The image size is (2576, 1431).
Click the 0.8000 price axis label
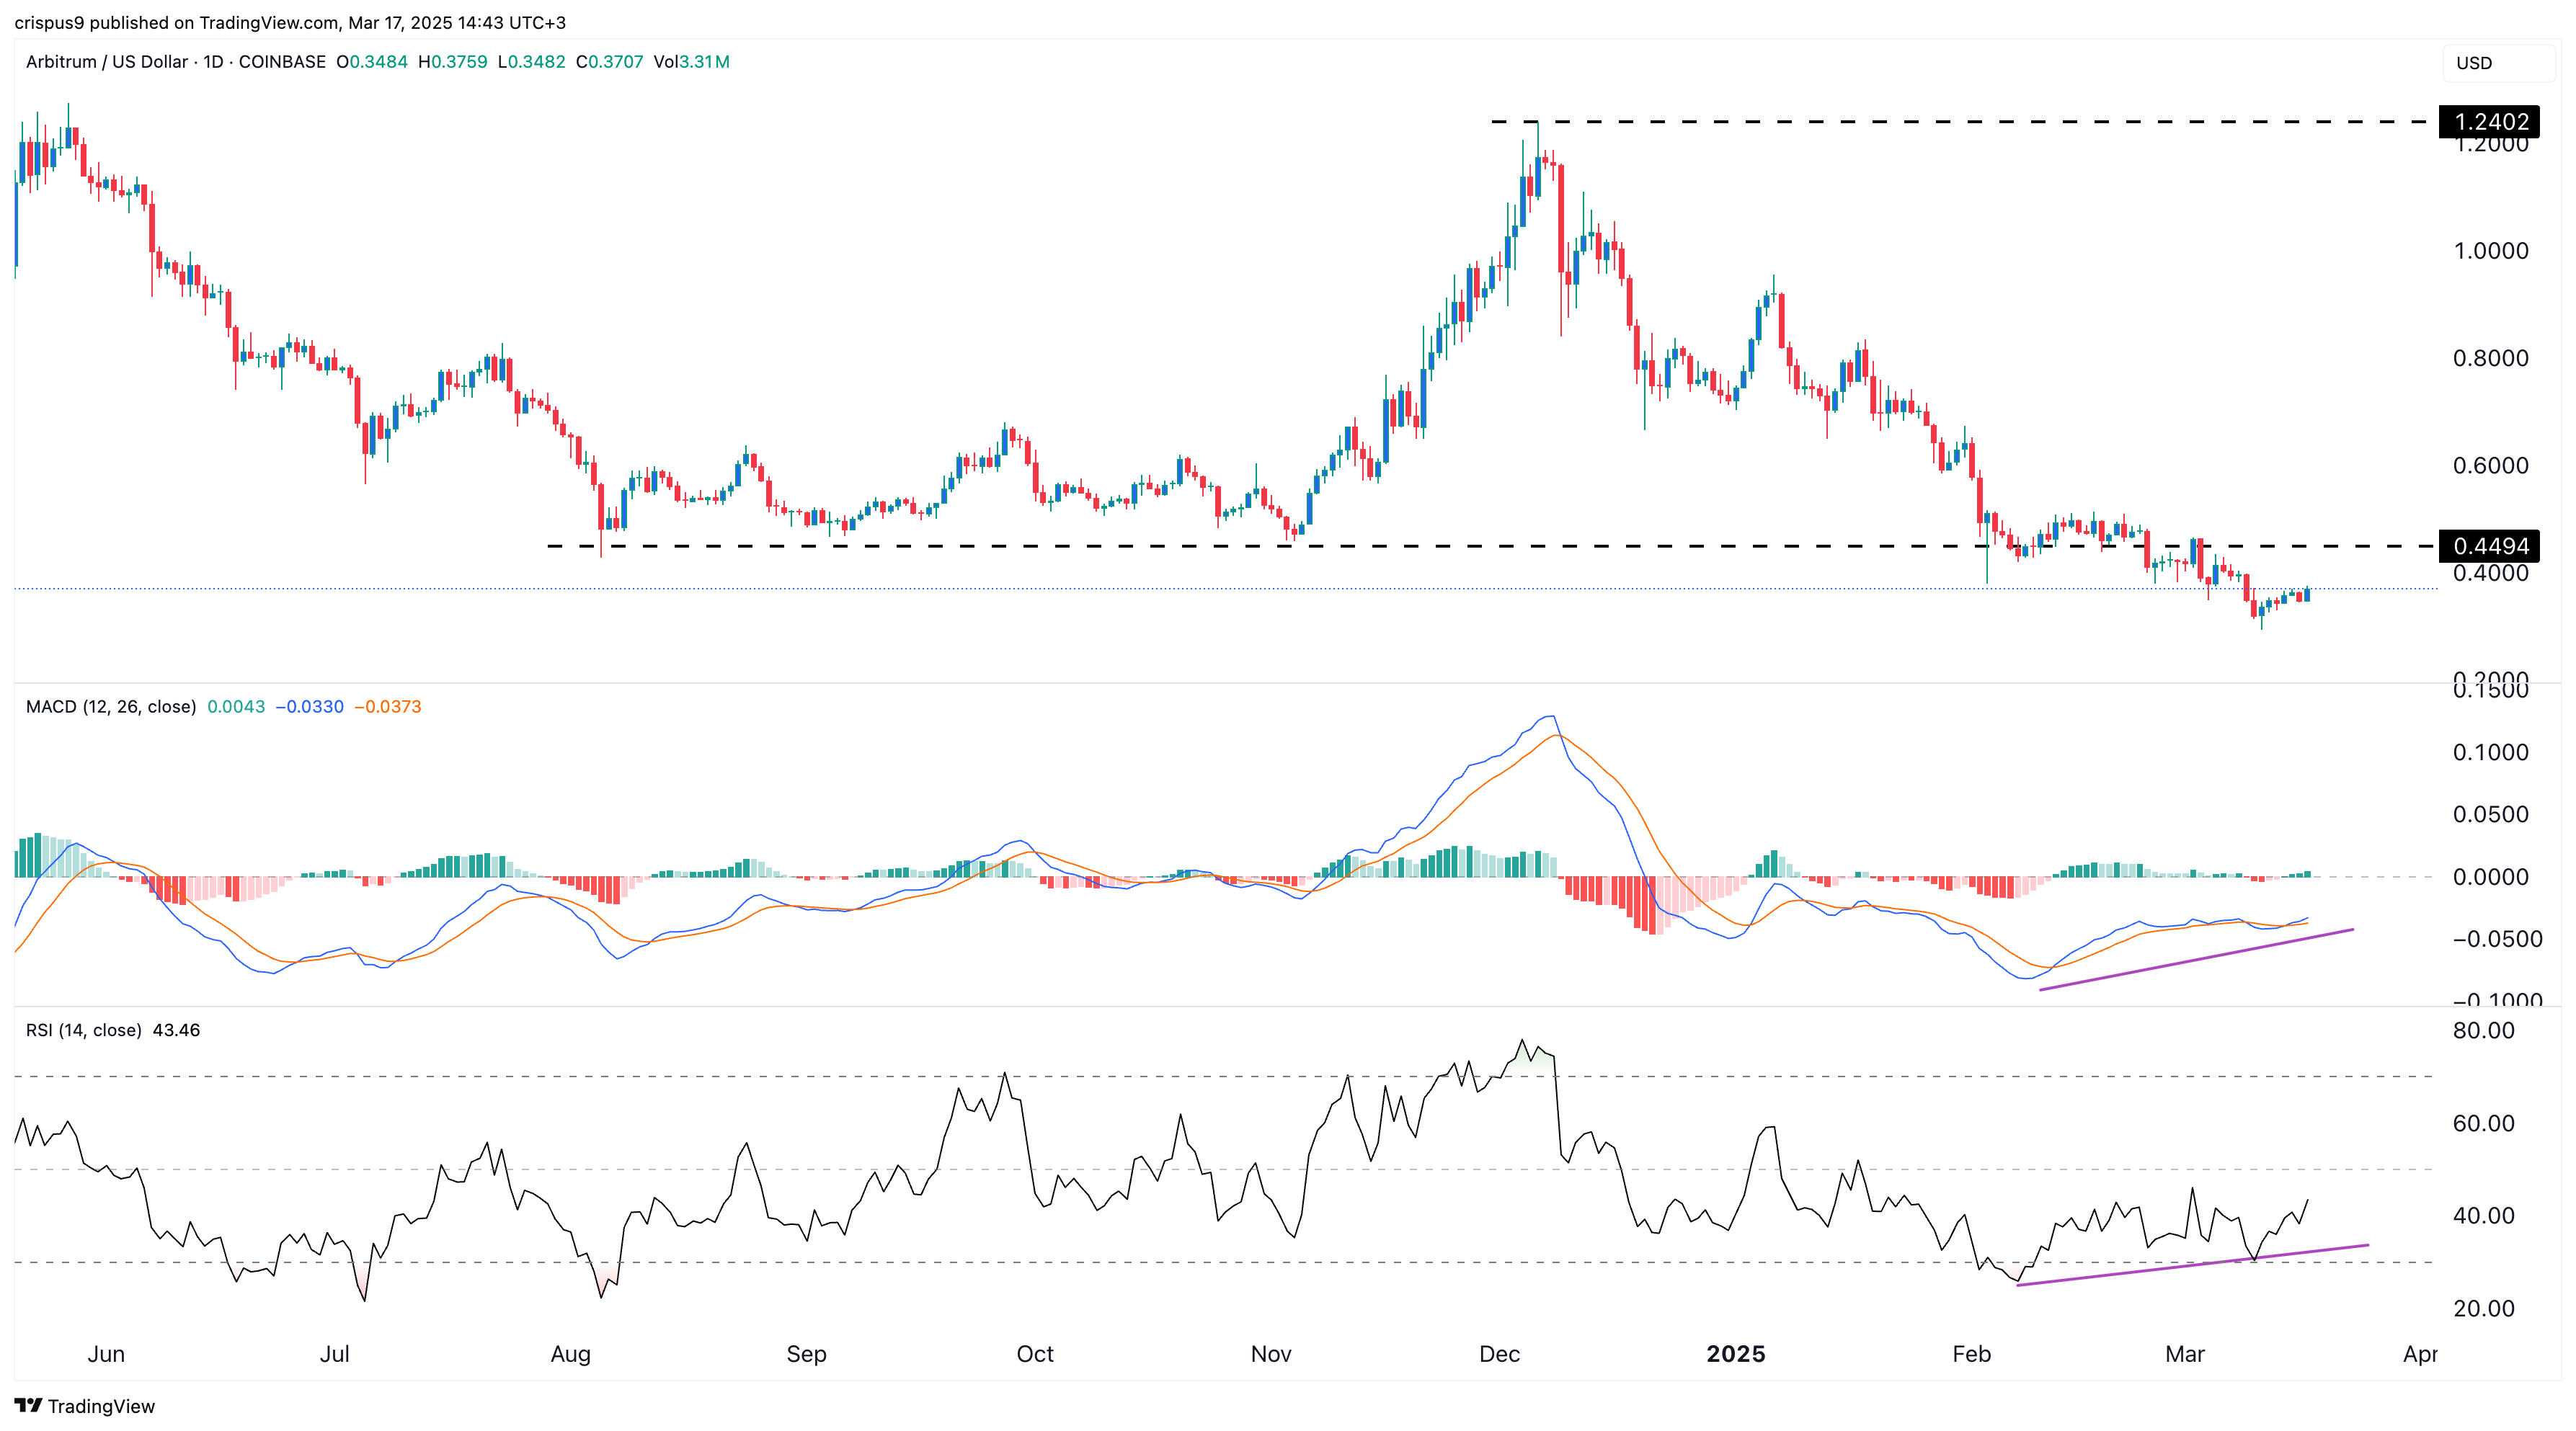[x=2491, y=358]
